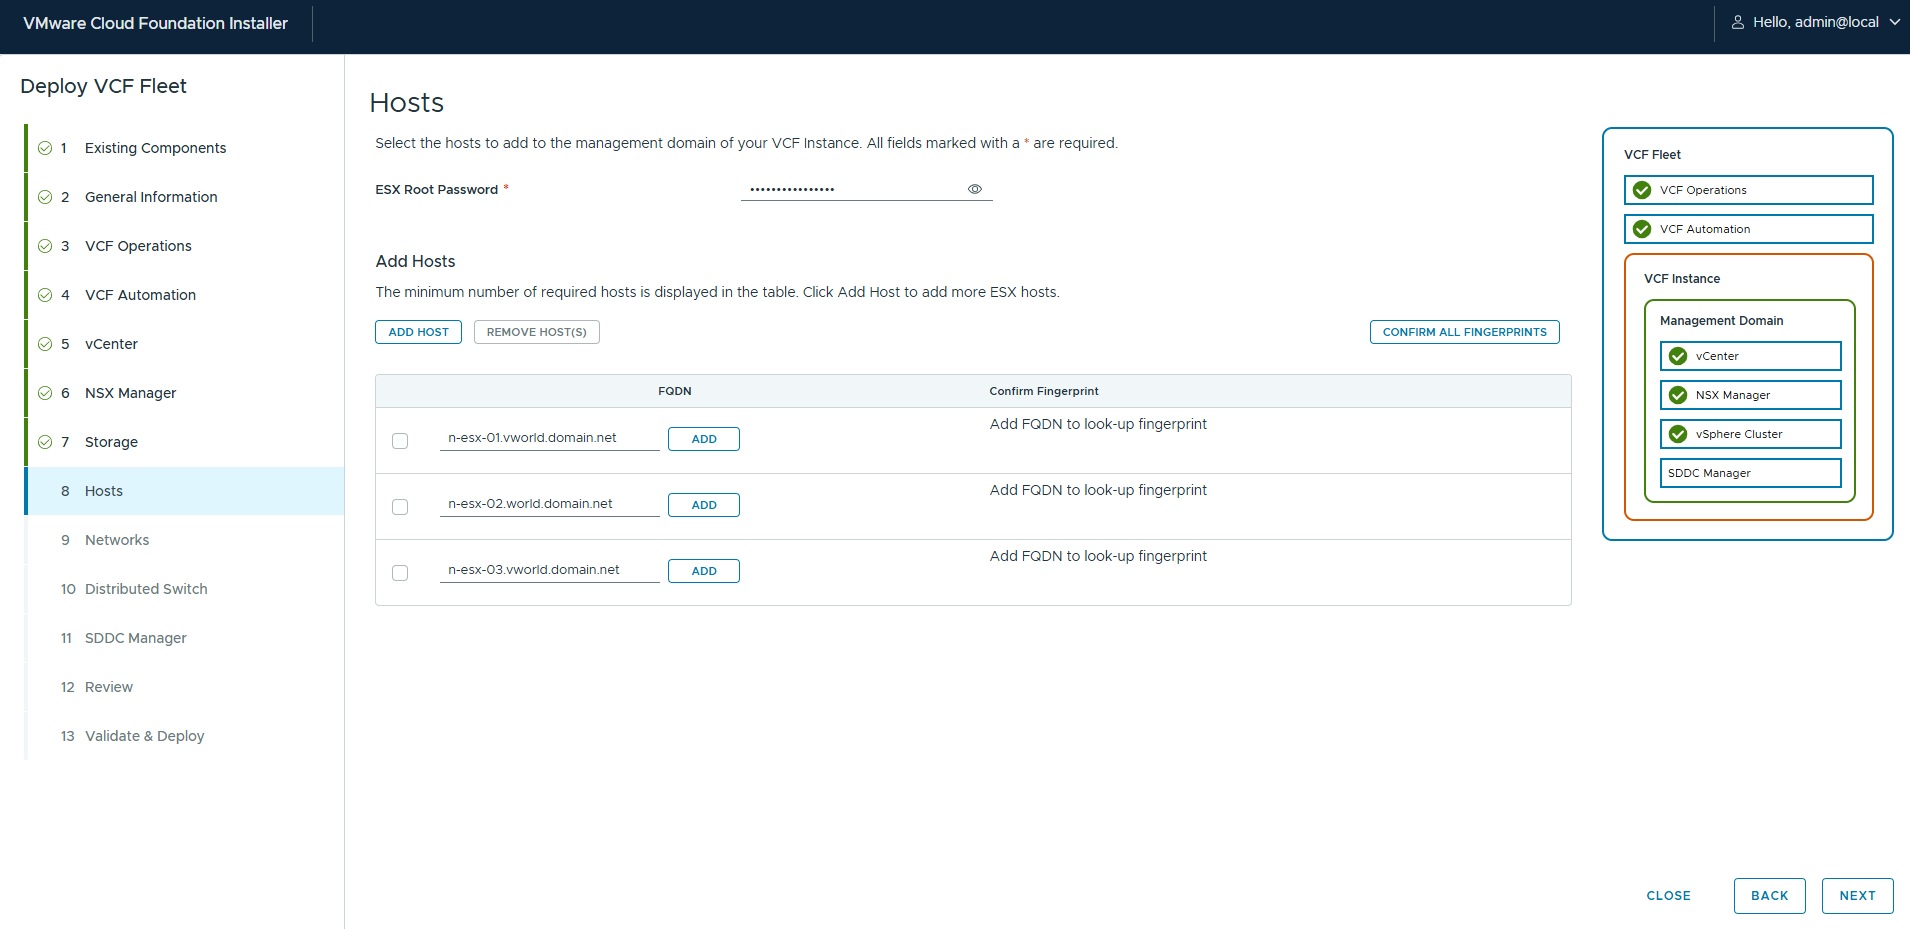
Task: Click the n-esx-01 FQDN input field
Action: [x=549, y=438]
